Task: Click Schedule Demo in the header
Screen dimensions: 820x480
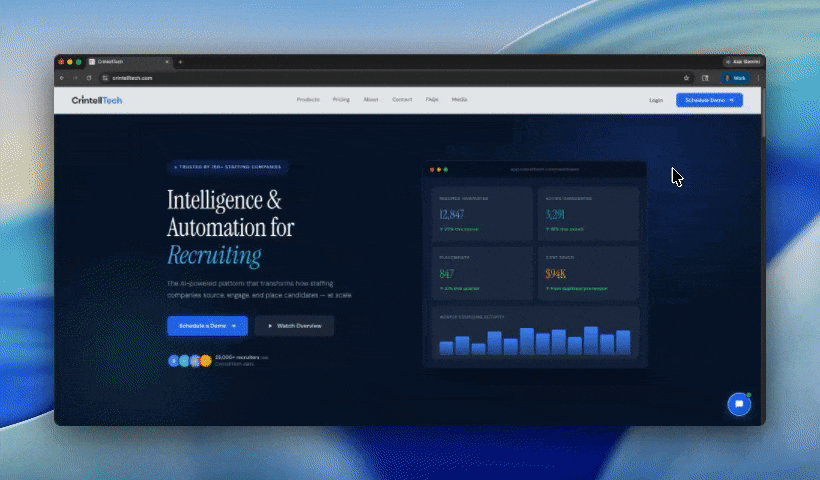Action: (x=709, y=100)
